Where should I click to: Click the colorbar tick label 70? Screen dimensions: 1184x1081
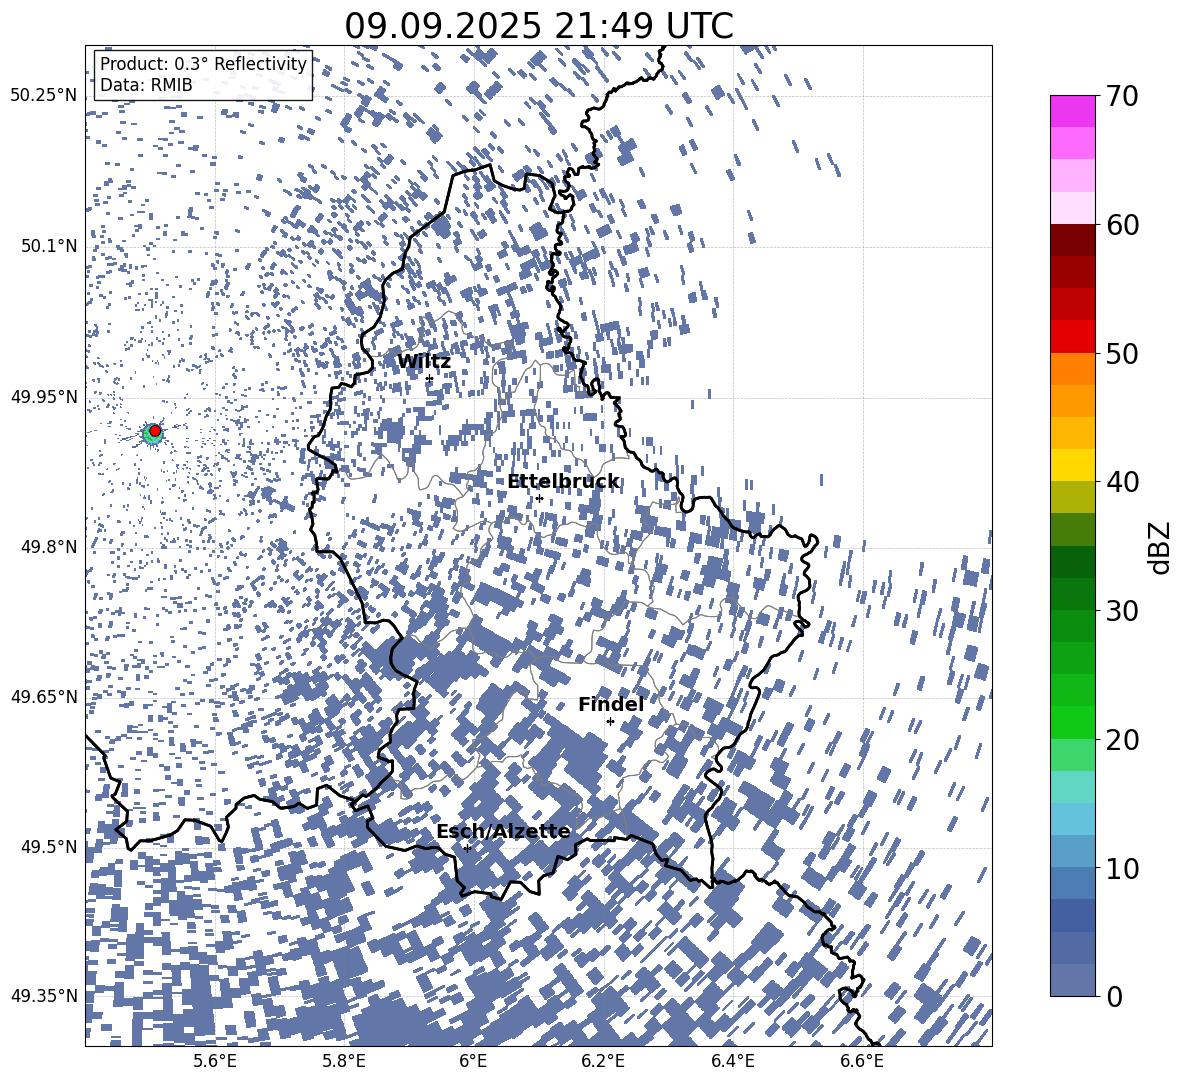tap(1122, 96)
